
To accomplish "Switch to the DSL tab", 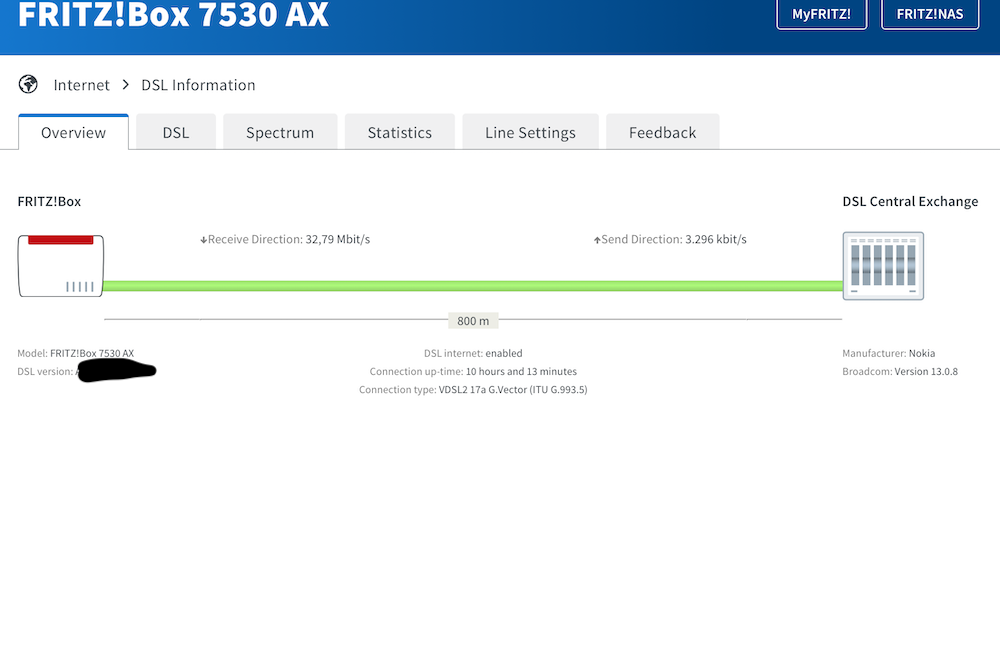I will pyautogui.click(x=176, y=132).
